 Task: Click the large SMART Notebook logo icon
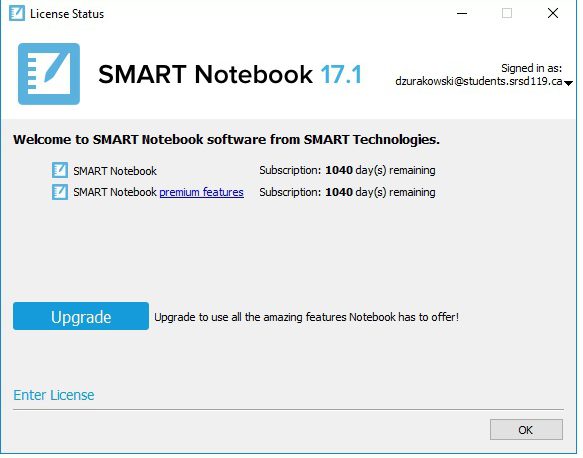pyautogui.click(x=49, y=74)
